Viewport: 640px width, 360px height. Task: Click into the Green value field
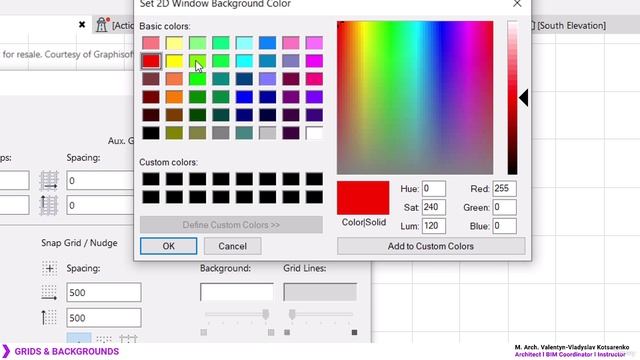click(x=504, y=207)
